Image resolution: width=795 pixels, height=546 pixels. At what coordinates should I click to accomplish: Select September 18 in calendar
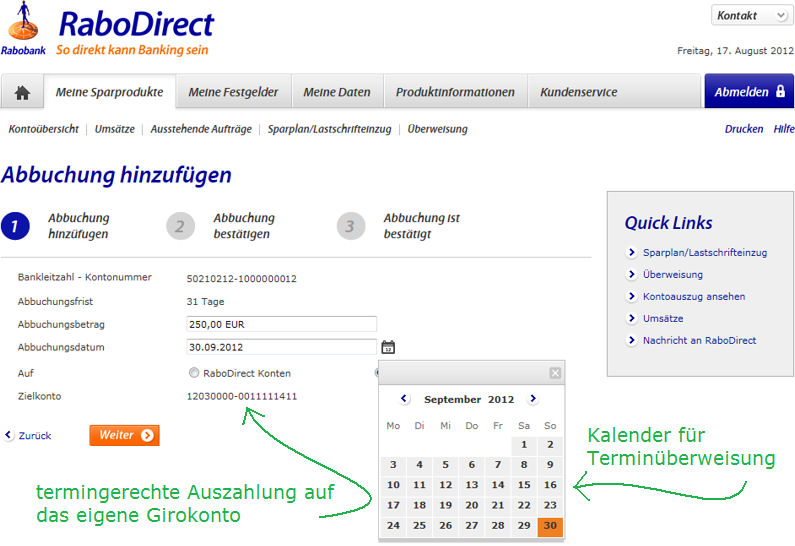(x=419, y=505)
